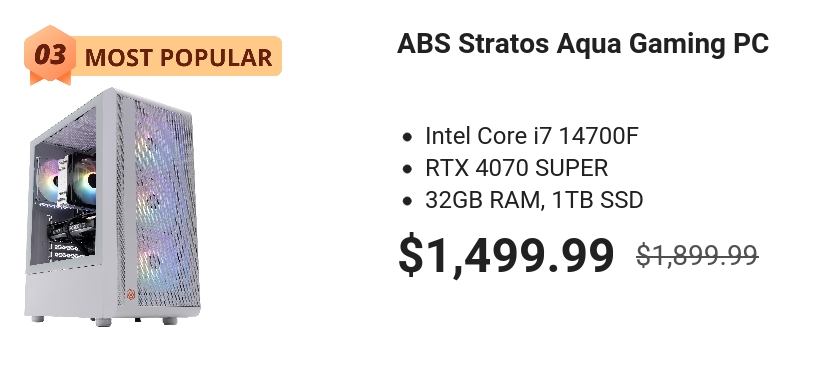
Task: Select the Intel Core i7 14700F spec line
Action: tap(532, 136)
